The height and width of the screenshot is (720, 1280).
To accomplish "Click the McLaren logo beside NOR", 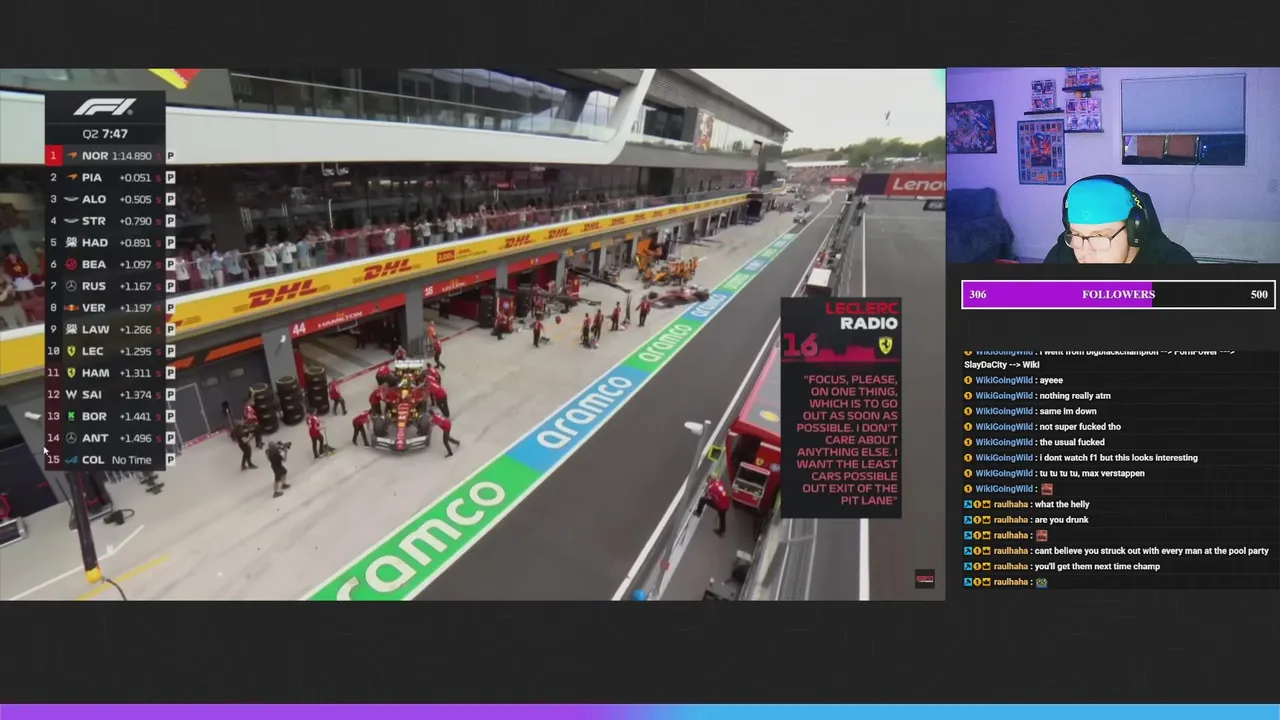I will [71, 156].
